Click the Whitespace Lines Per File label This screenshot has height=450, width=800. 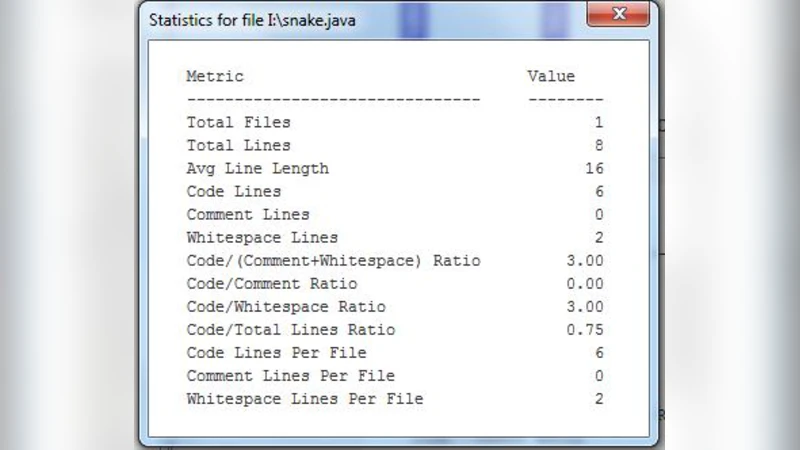click(305, 399)
